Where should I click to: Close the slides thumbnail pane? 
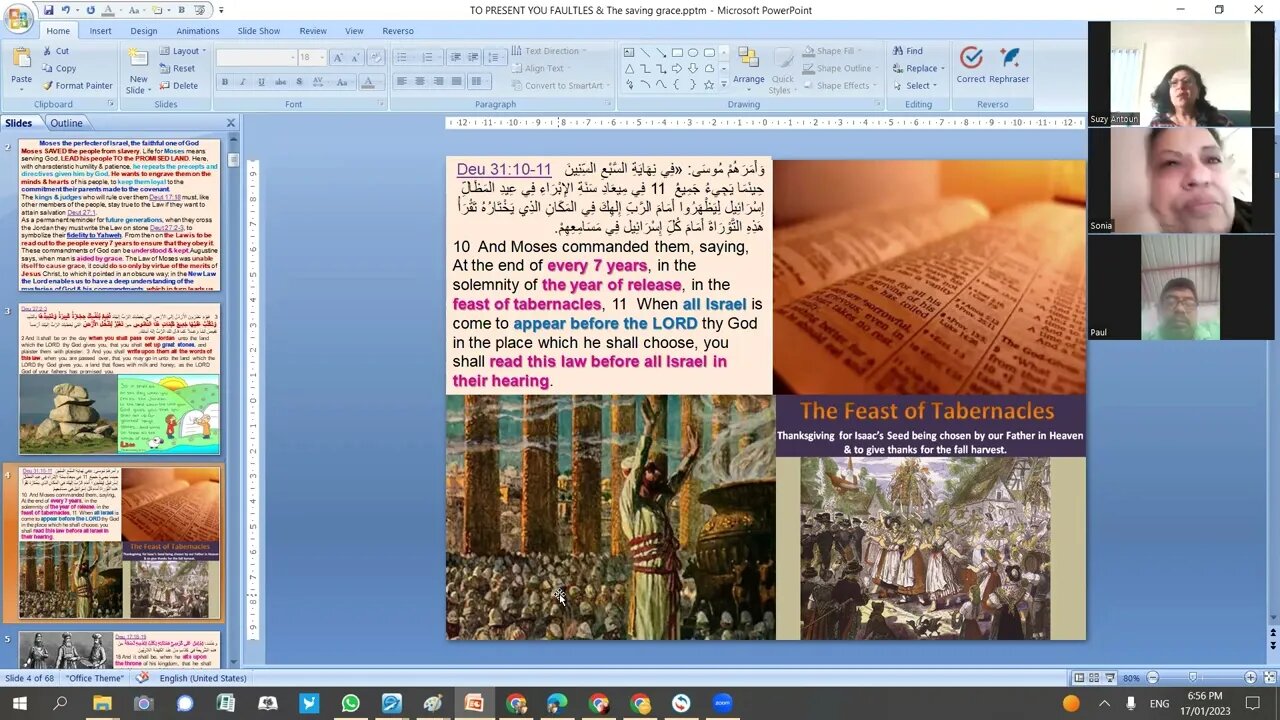[231, 123]
